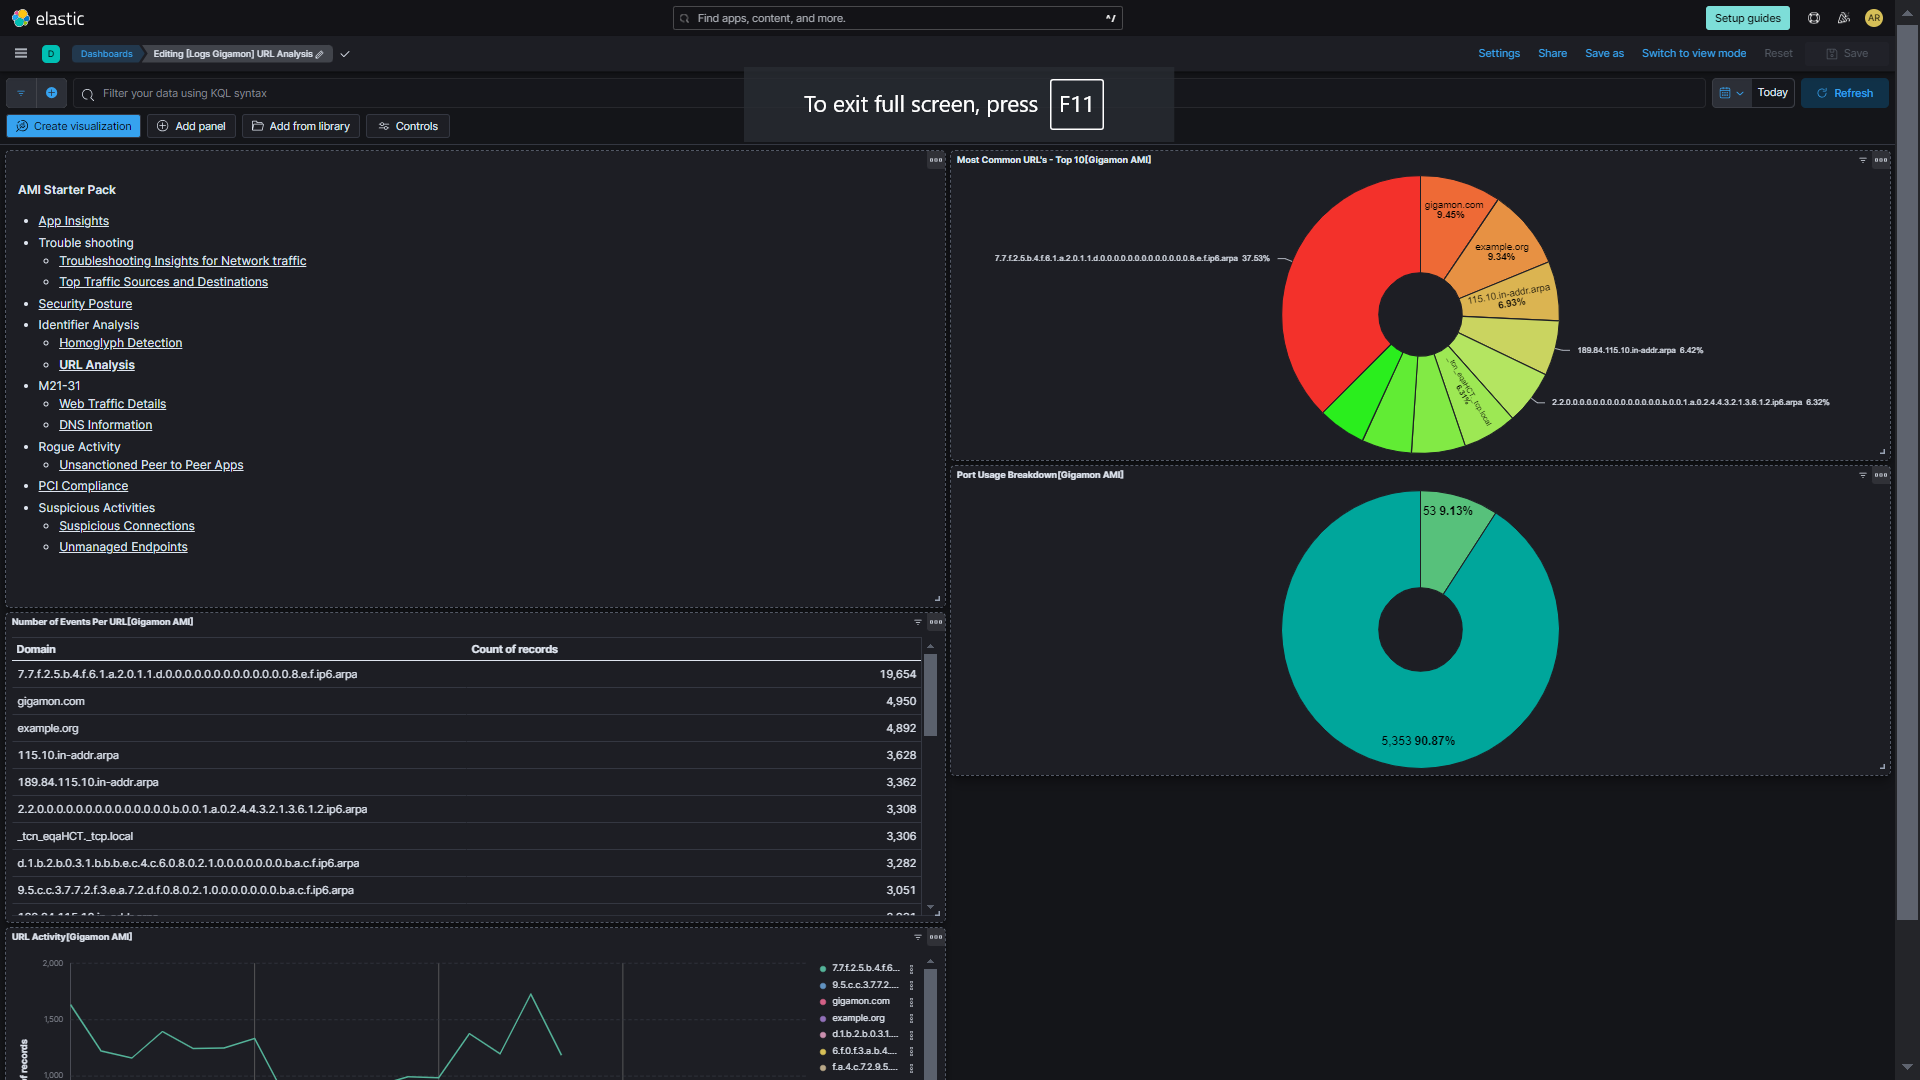The height and width of the screenshot is (1080, 1920).
Task: Toggle the example.org series in URL Activity legend
Action: click(858, 1017)
